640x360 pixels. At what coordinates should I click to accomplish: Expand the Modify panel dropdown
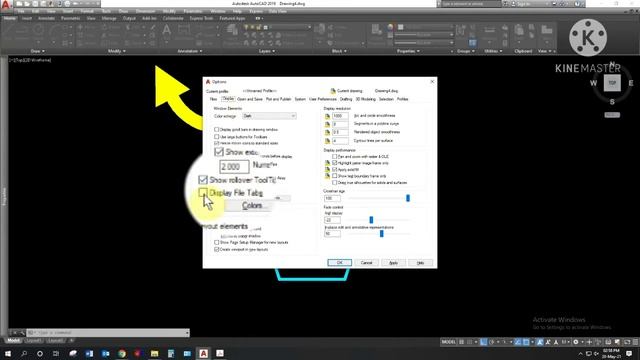pos(117,51)
